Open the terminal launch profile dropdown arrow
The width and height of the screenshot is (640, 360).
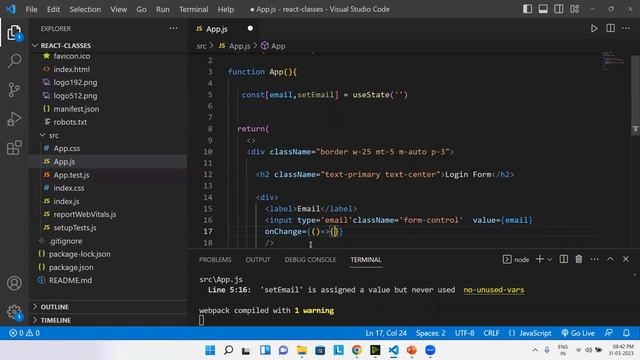[550, 260]
